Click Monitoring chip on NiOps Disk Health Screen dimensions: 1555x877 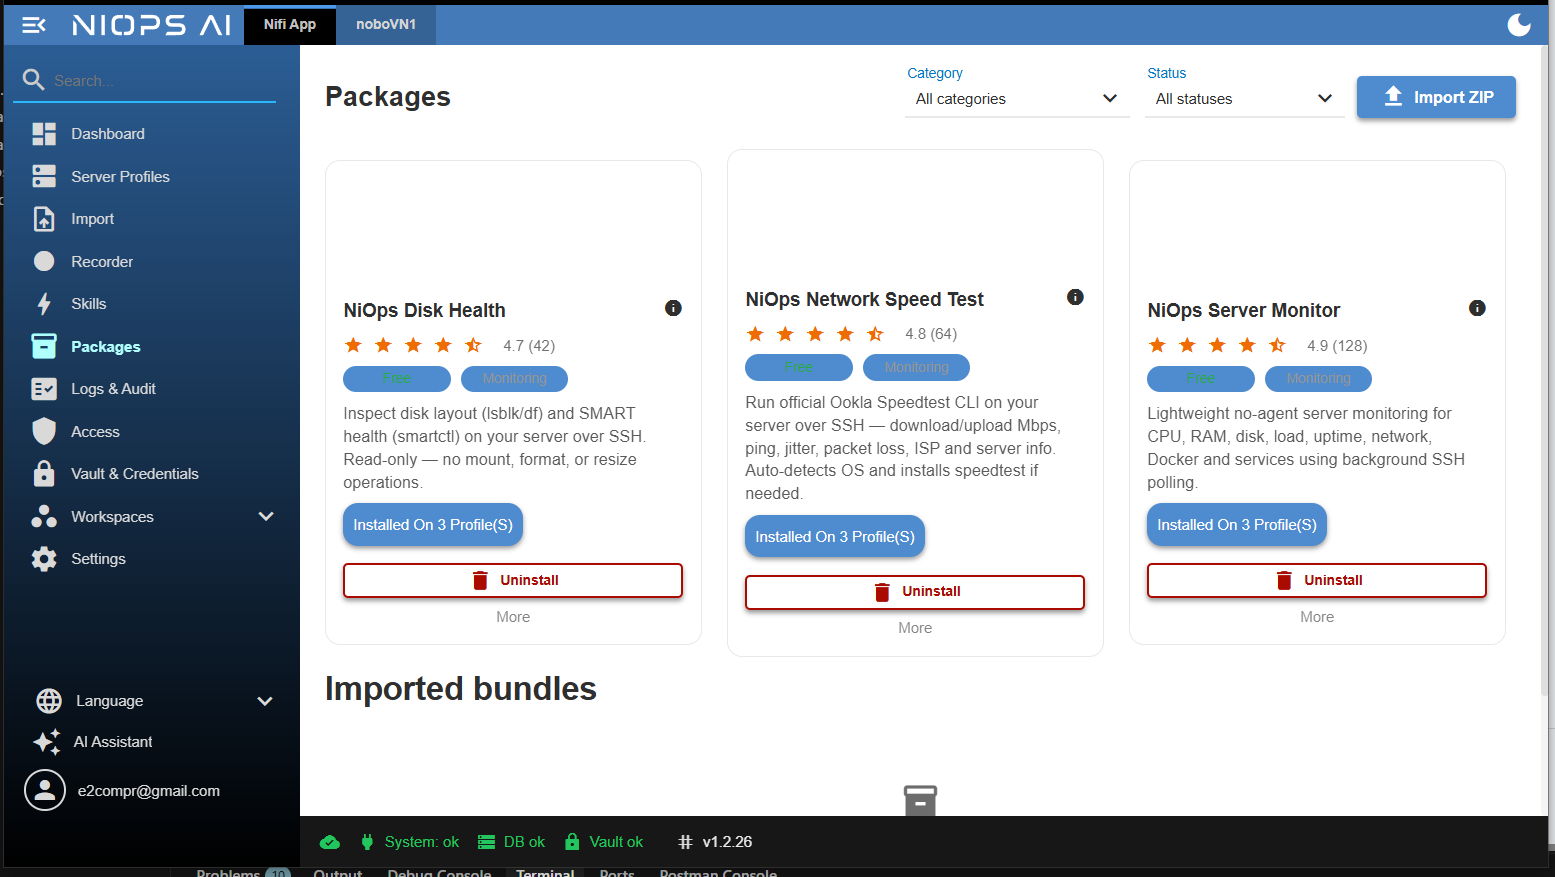(514, 379)
